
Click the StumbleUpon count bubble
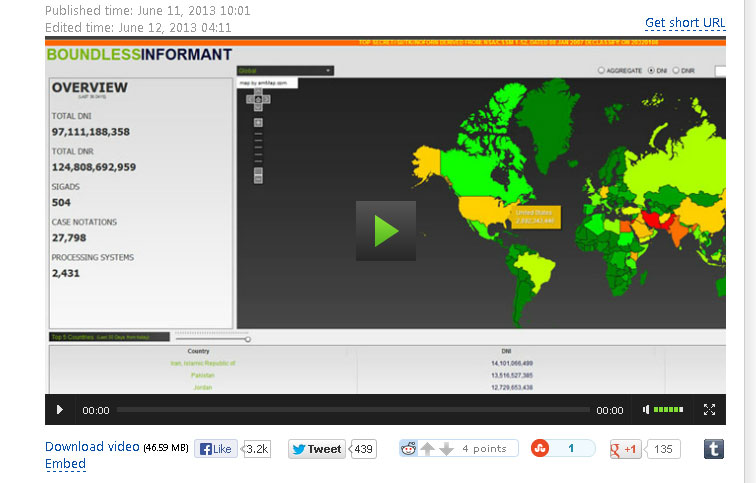[571, 448]
